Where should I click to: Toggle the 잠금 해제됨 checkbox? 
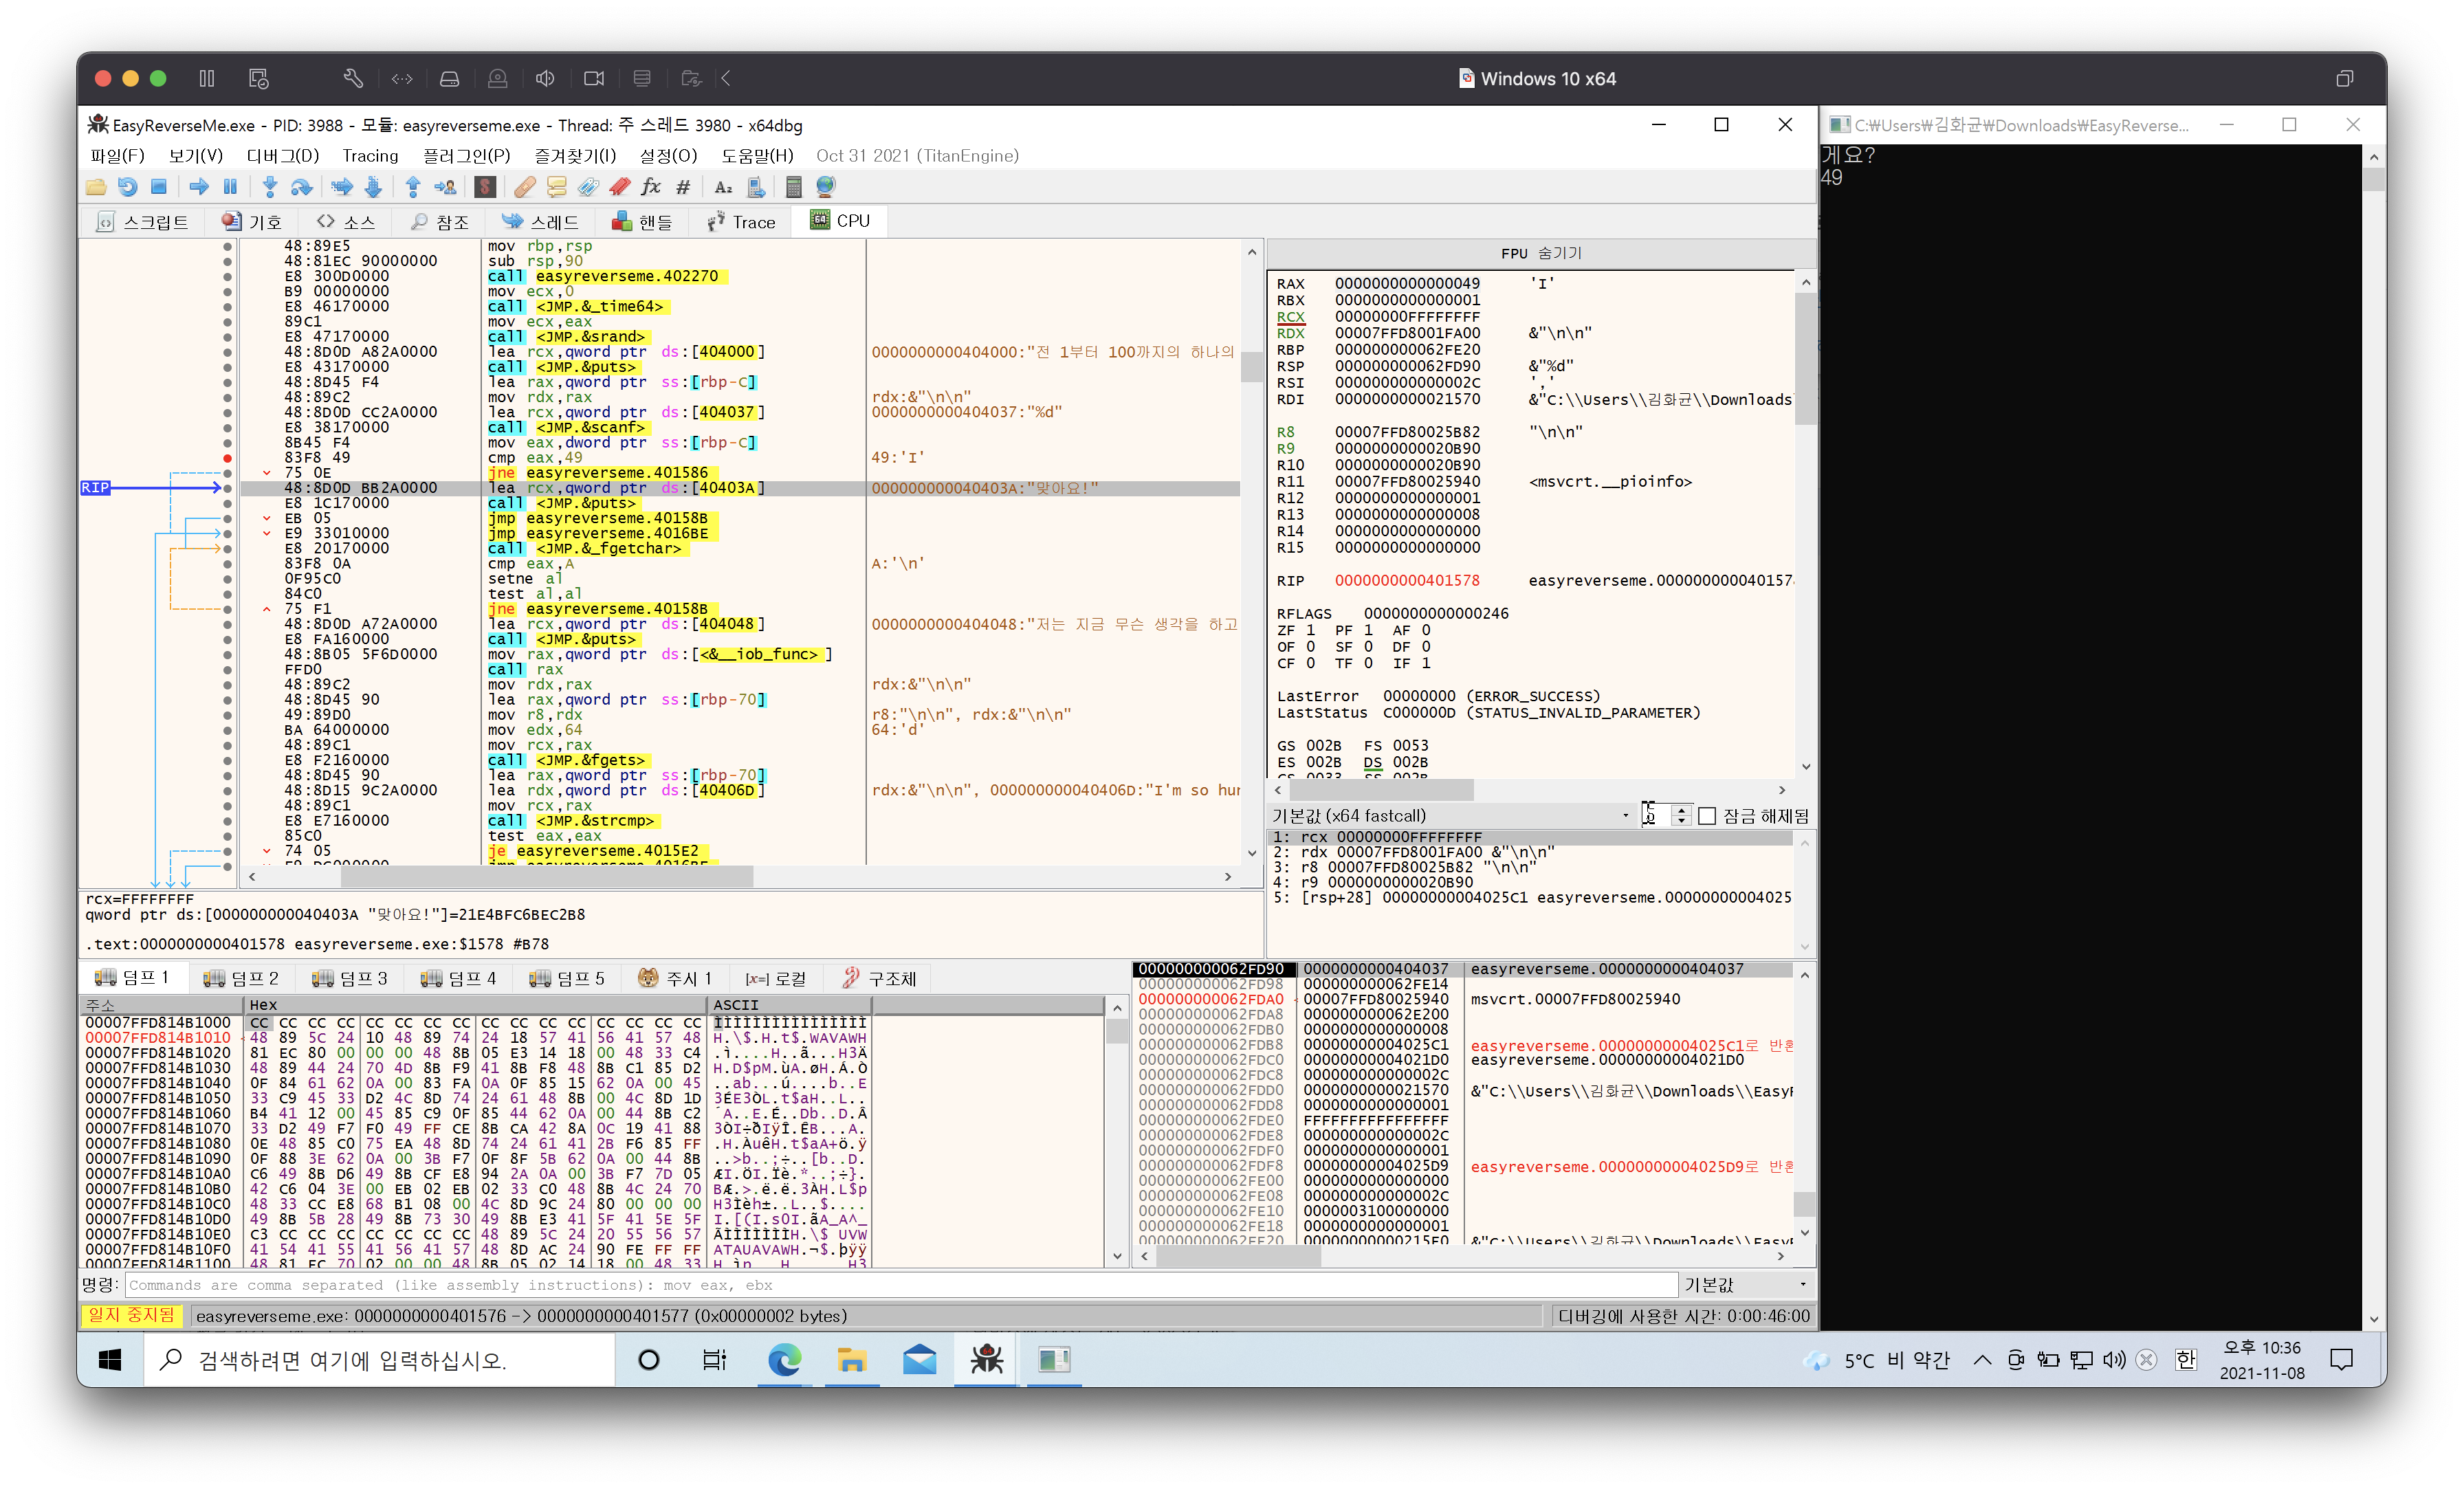pyautogui.click(x=1707, y=816)
